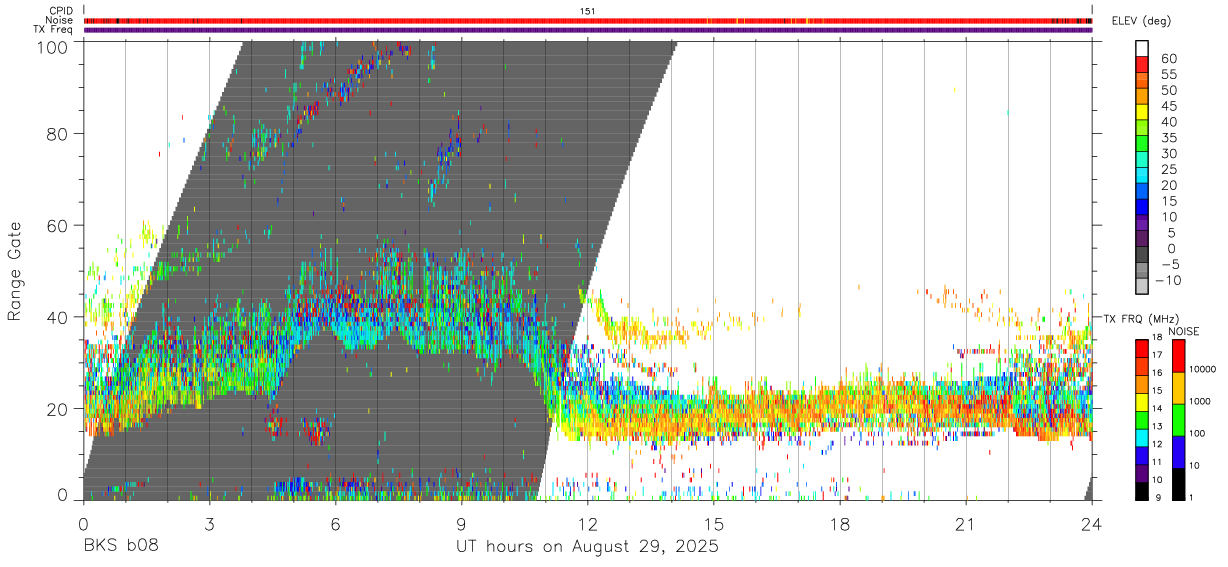Click the 'TX Freq' row label at top left
This screenshot has height=567, width=1228.
click(54, 30)
